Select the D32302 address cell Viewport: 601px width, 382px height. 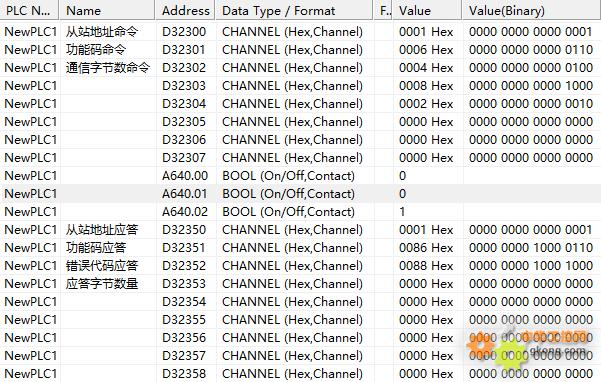pyautogui.click(x=184, y=68)
